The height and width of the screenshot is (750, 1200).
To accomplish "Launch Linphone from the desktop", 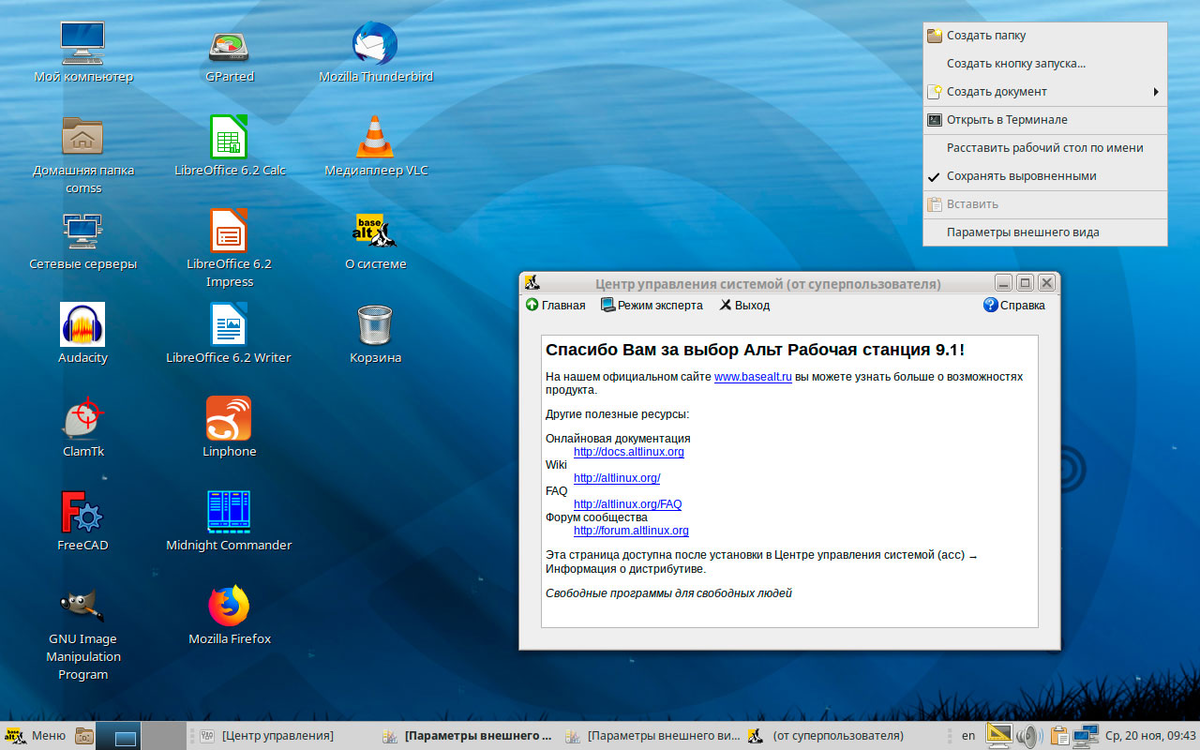I will tap(229, 418).
